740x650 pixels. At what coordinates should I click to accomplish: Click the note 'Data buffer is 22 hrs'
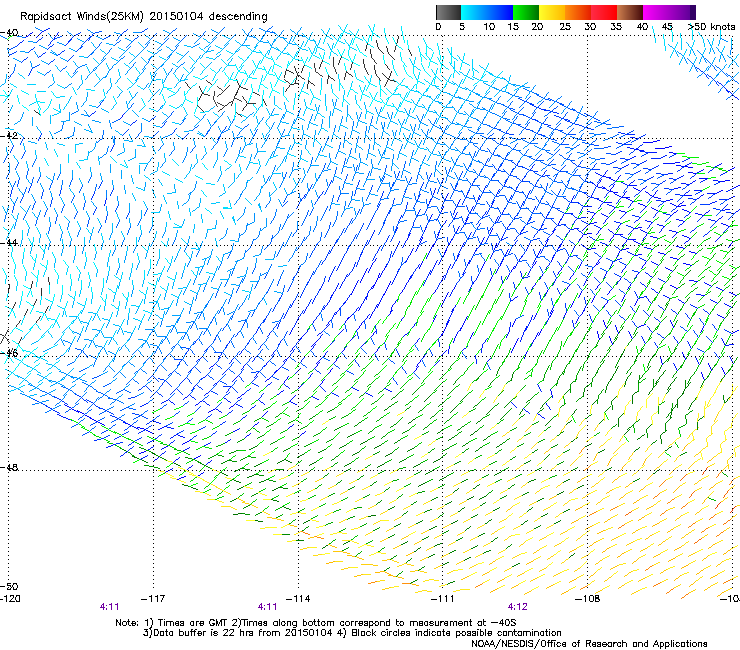[x=206, y=633]
